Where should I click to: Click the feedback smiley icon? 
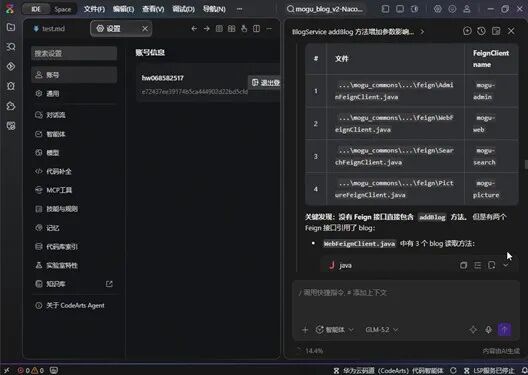coord(452,9)
